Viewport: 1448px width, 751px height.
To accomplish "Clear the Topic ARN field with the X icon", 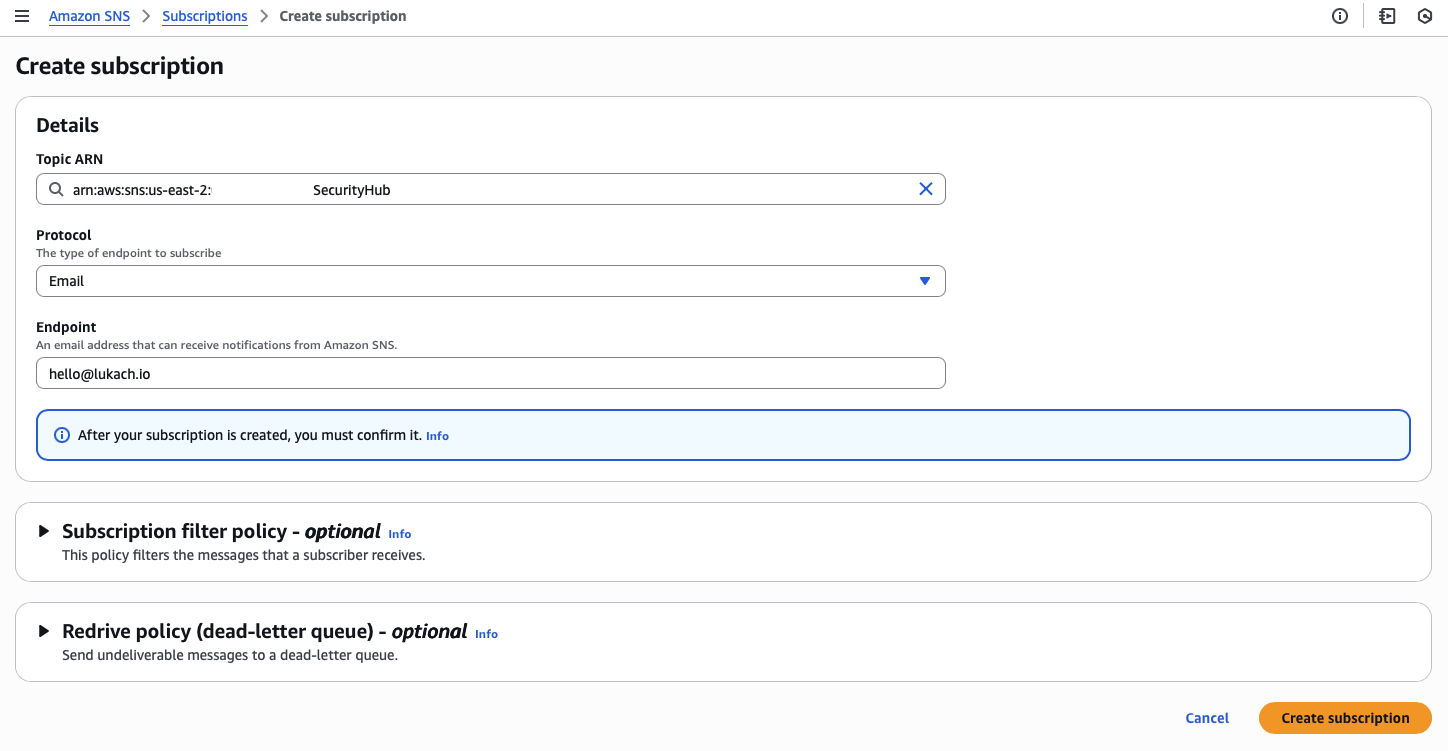I will click(925, 189).
